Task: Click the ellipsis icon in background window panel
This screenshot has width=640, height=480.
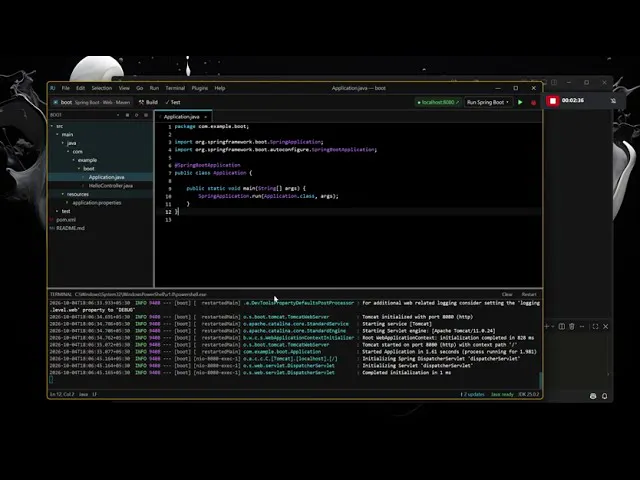Action: point(582,327)
